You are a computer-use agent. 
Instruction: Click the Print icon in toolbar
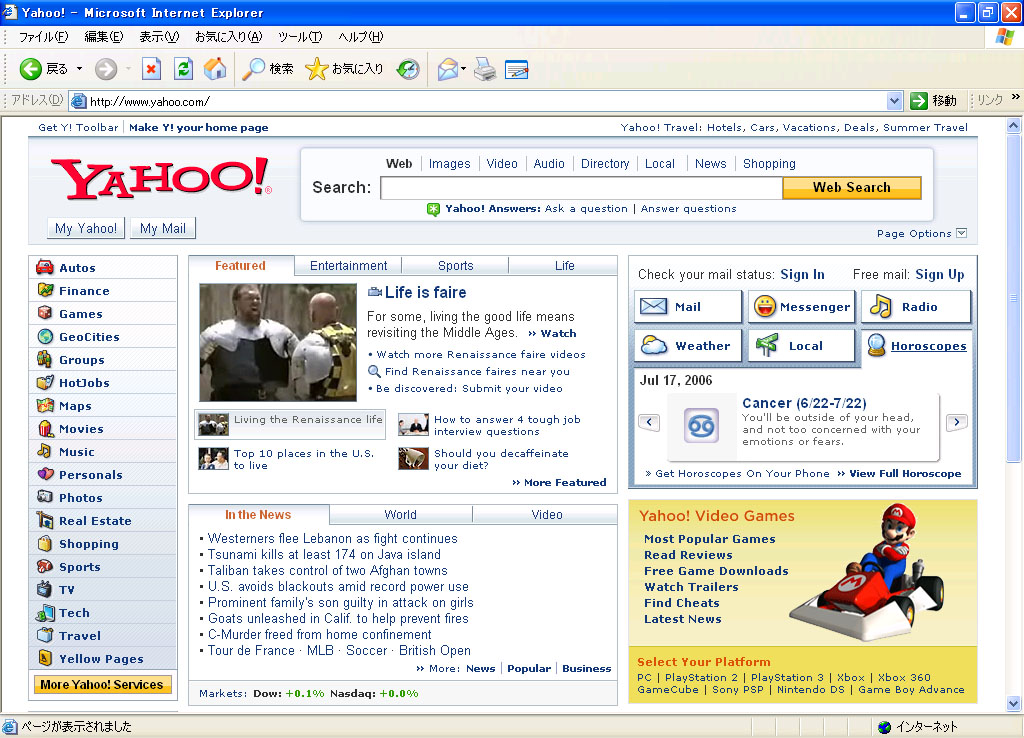485,69
